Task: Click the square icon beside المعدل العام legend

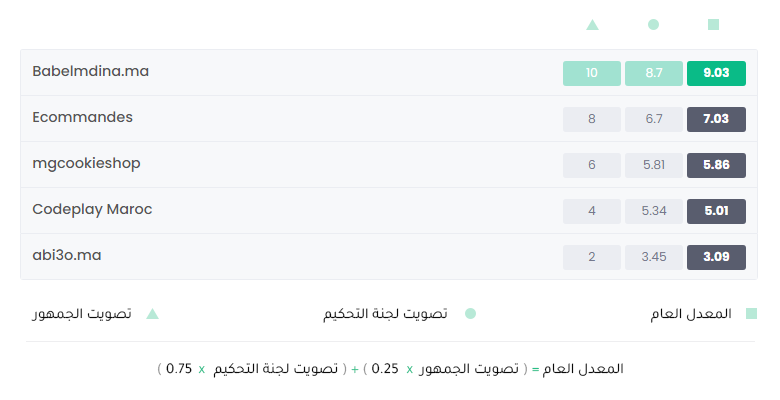Action: (751, 313)
